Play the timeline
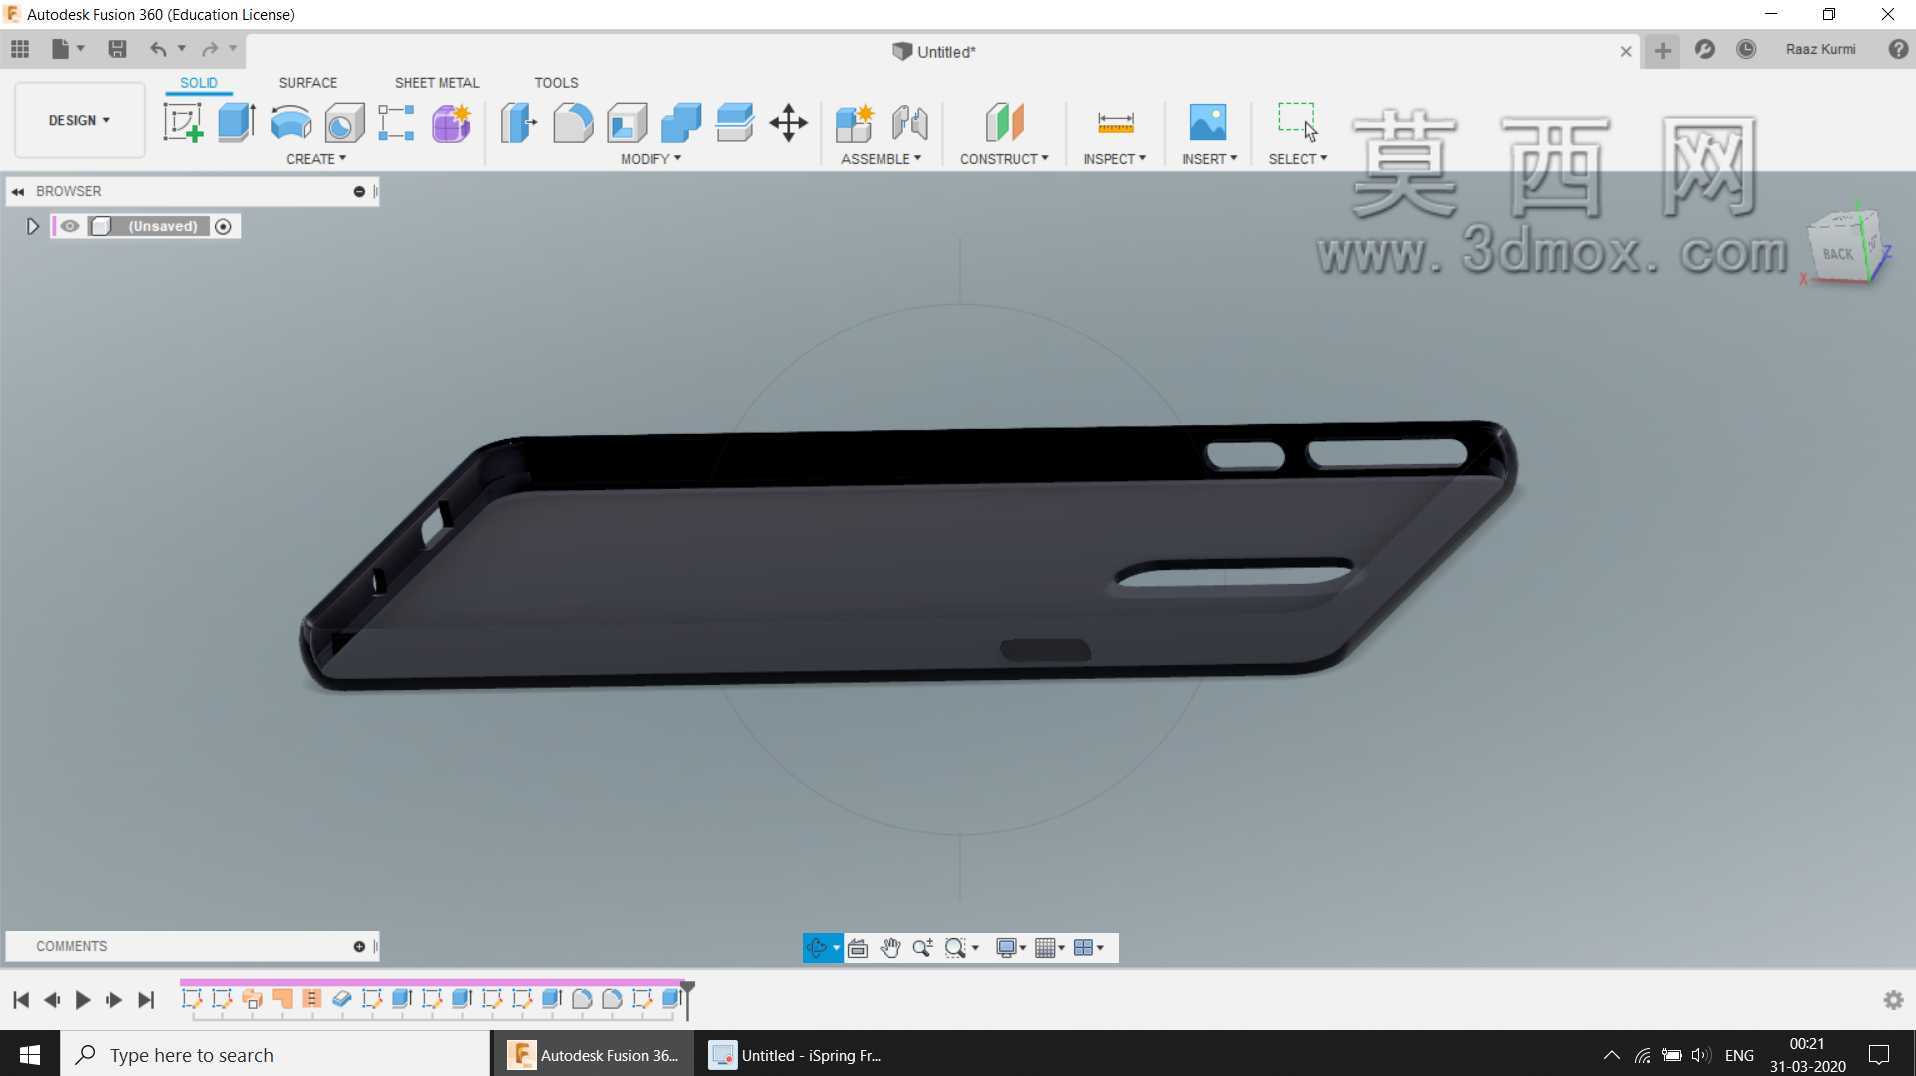1916x1076 pixels. point(83,1000)
